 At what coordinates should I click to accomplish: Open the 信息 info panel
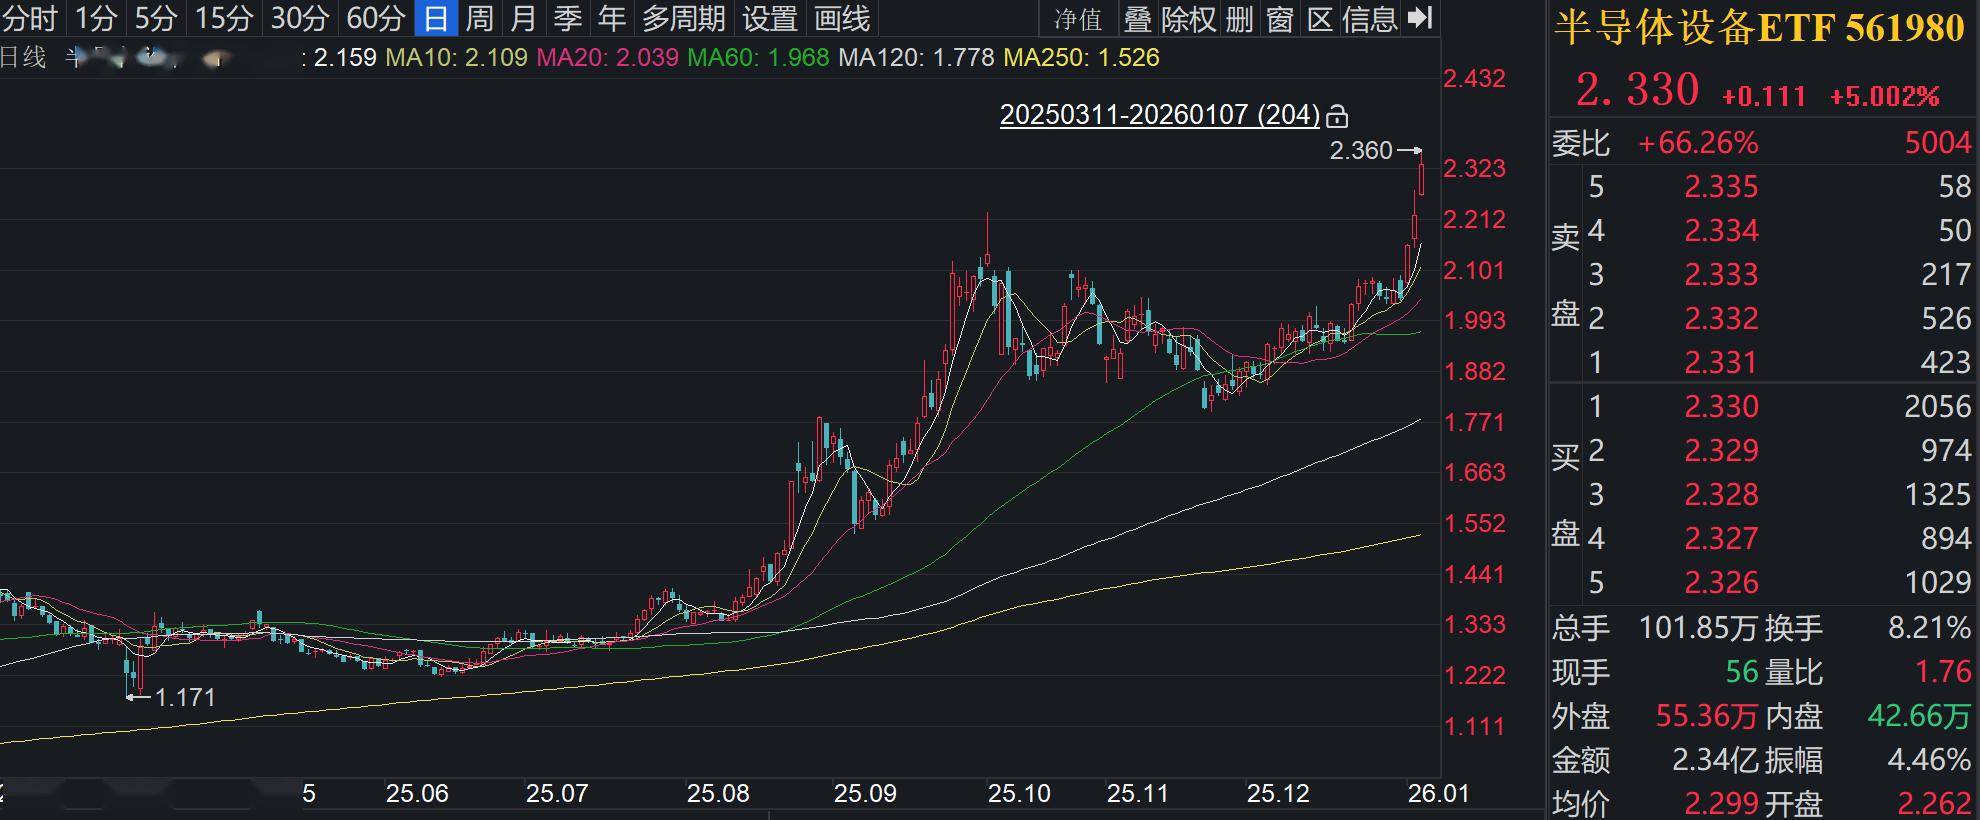[x=1369, y=19]
